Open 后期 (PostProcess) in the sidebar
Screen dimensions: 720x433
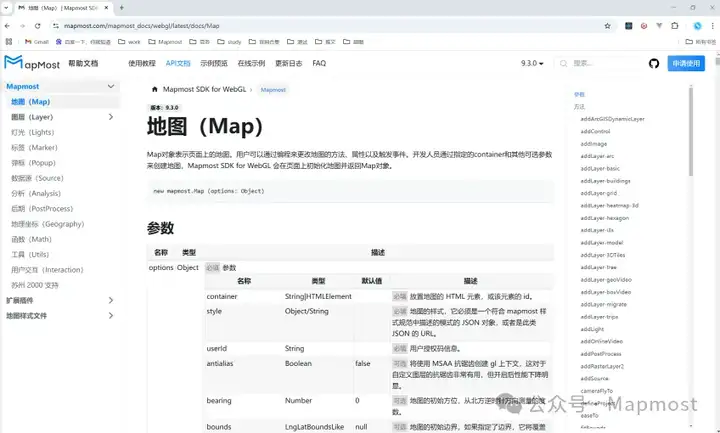42,208
